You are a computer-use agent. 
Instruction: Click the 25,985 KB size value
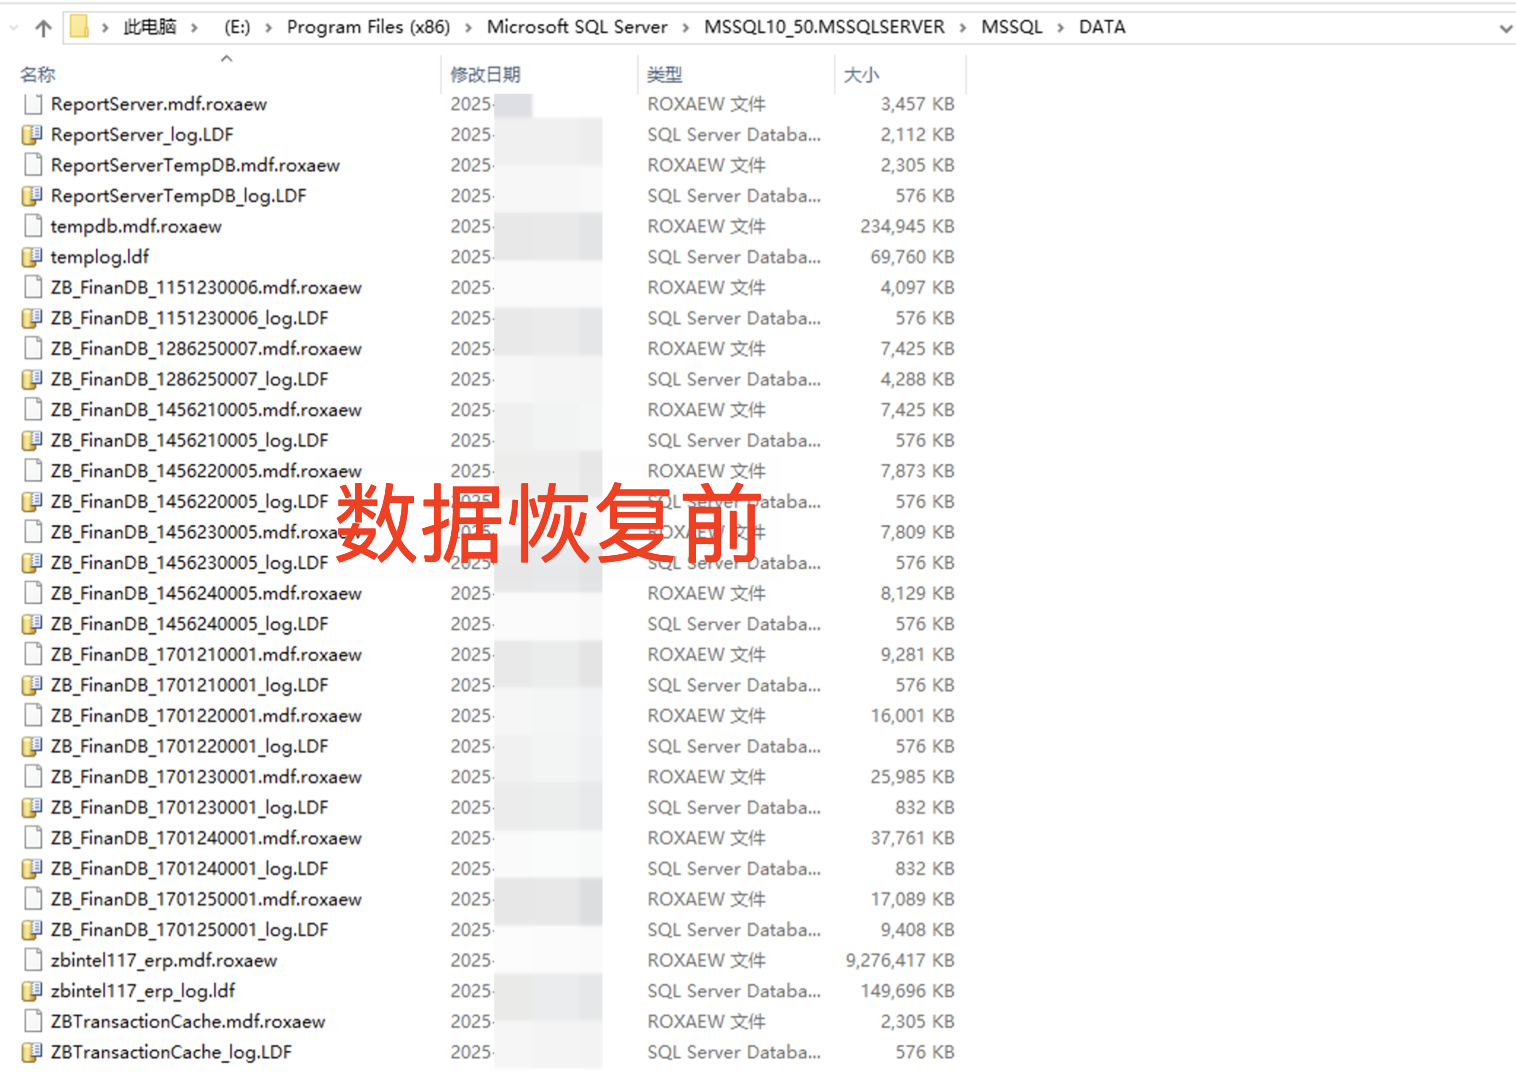coord(912,776)
